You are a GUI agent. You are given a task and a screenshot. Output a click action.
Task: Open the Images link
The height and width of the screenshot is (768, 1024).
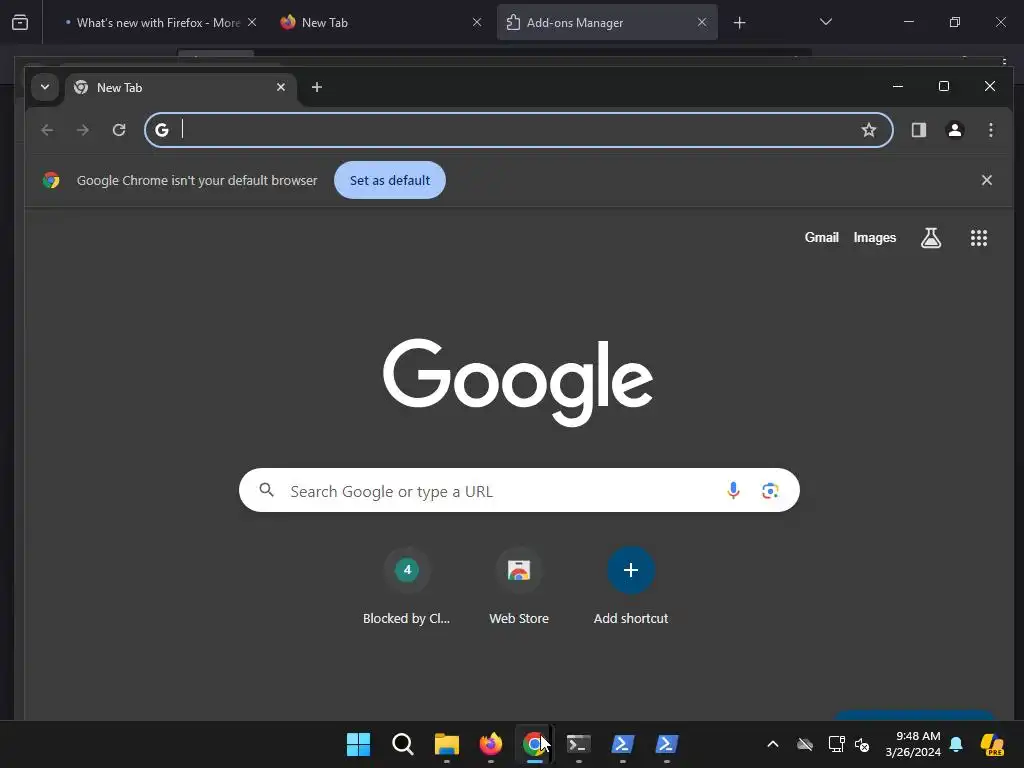(x=874, y=238)
